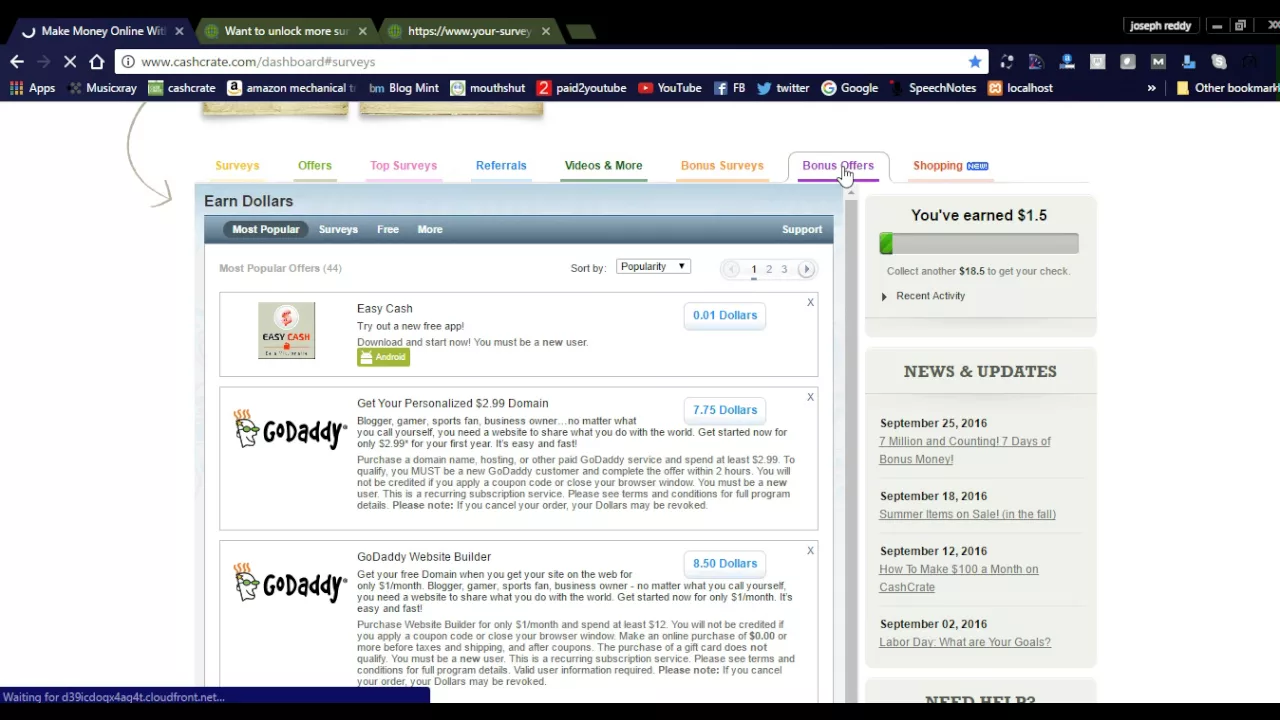Open 'Labor Day: What are Your Goals?' link

pyautogui.click(x=965, y=642)
